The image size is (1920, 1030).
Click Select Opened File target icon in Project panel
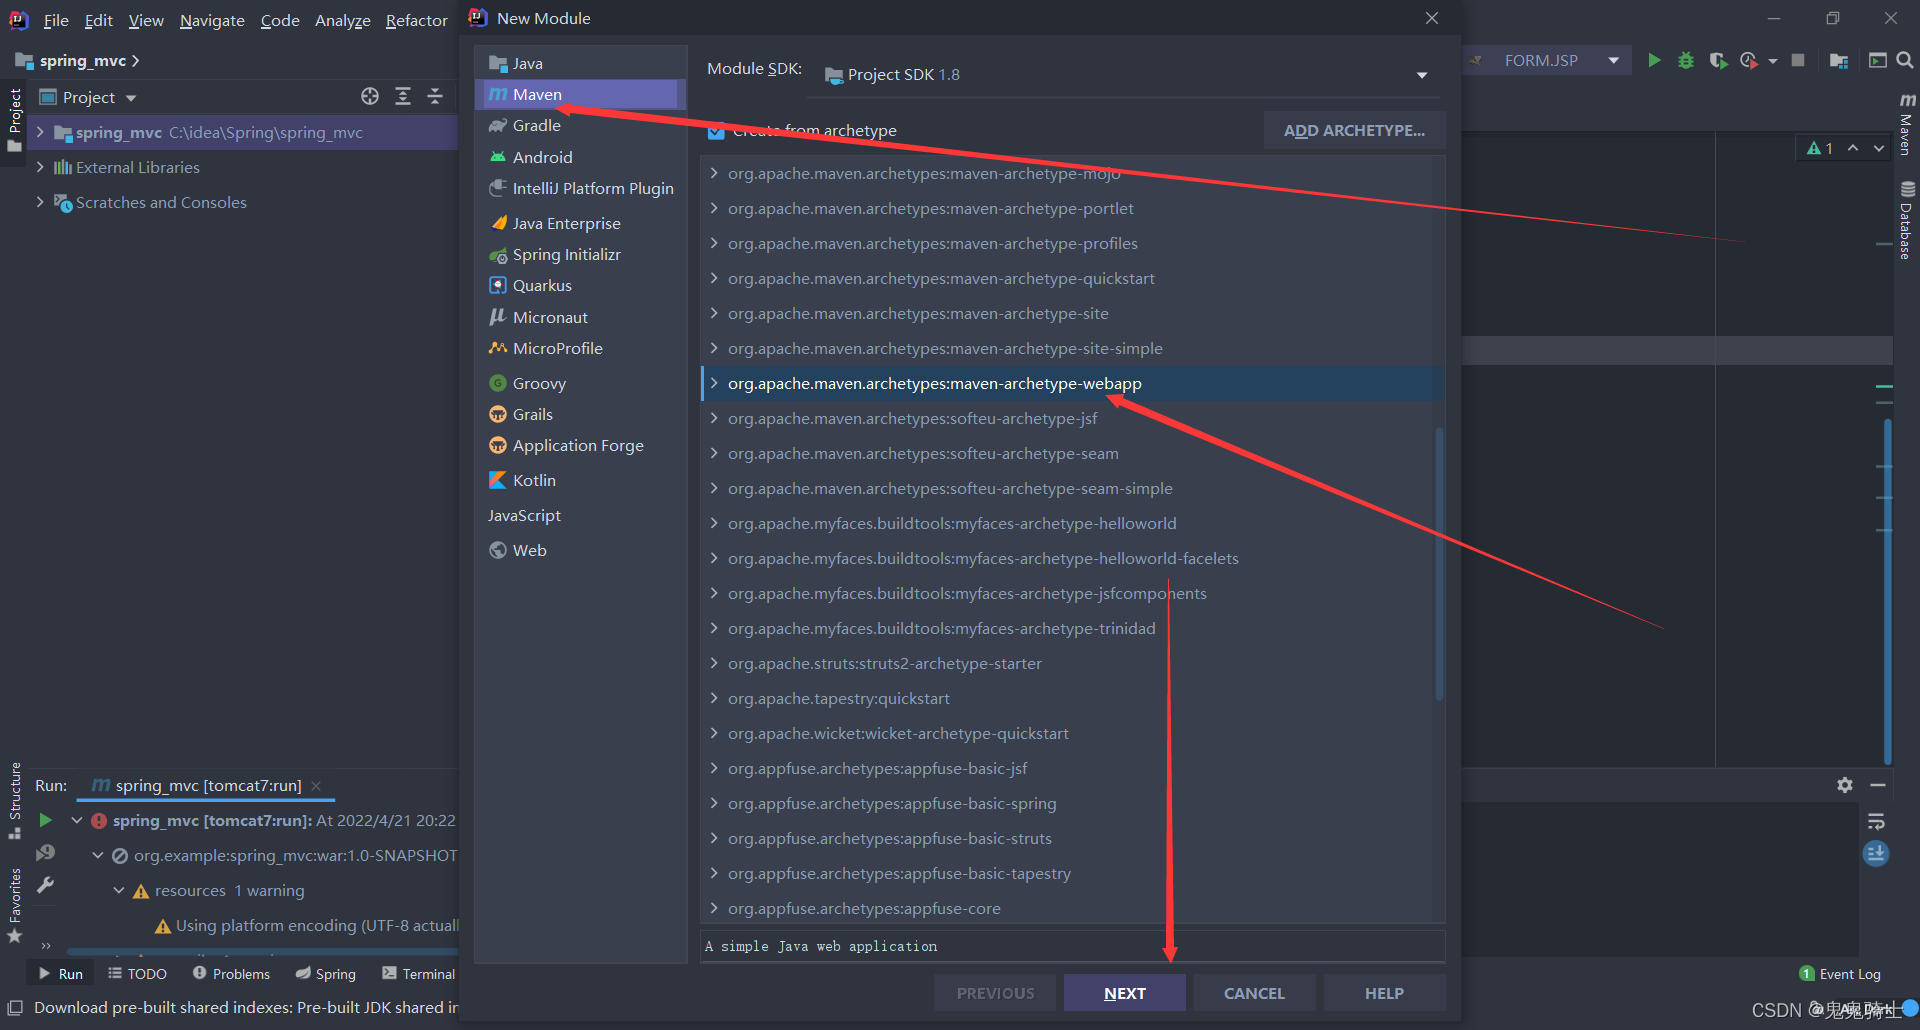370,96
